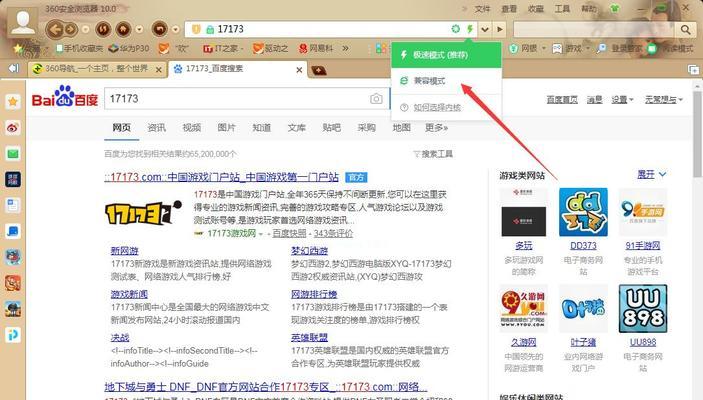Open the 网易科 bookmark
Image resolution: width=703 pixels, height=400 pixels.
point(316,48)
